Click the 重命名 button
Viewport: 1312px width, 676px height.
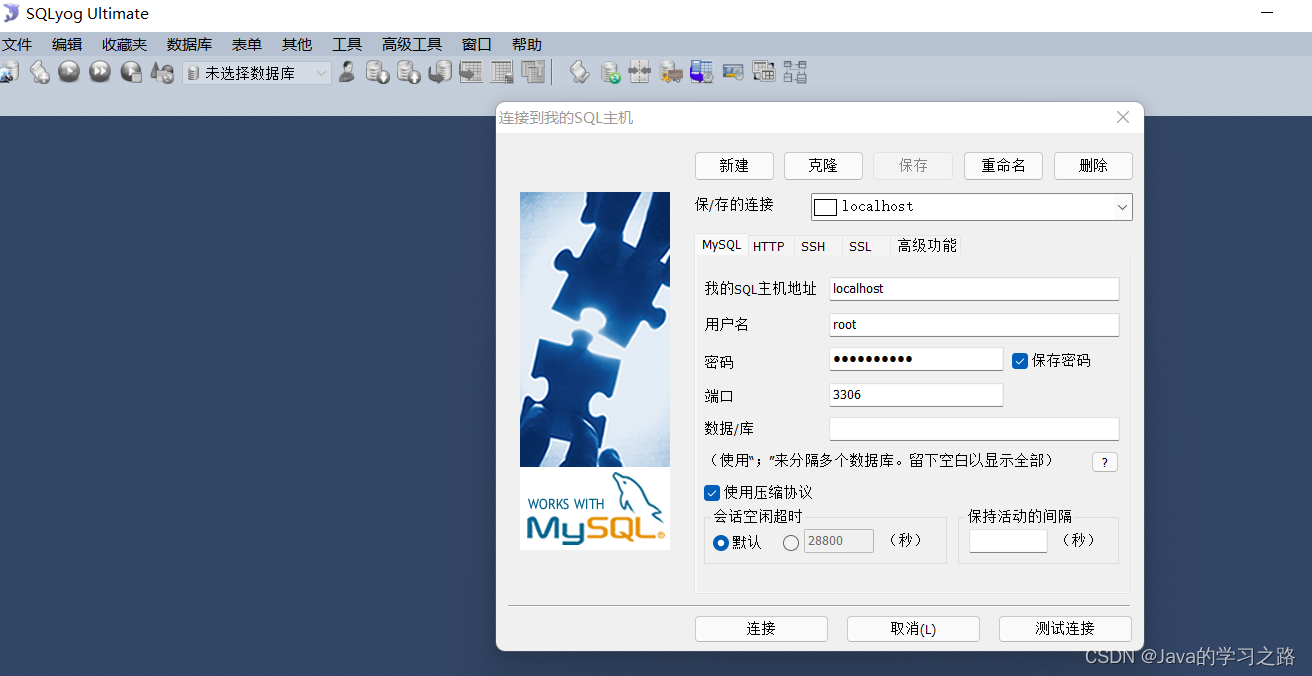click(1003, 166)
